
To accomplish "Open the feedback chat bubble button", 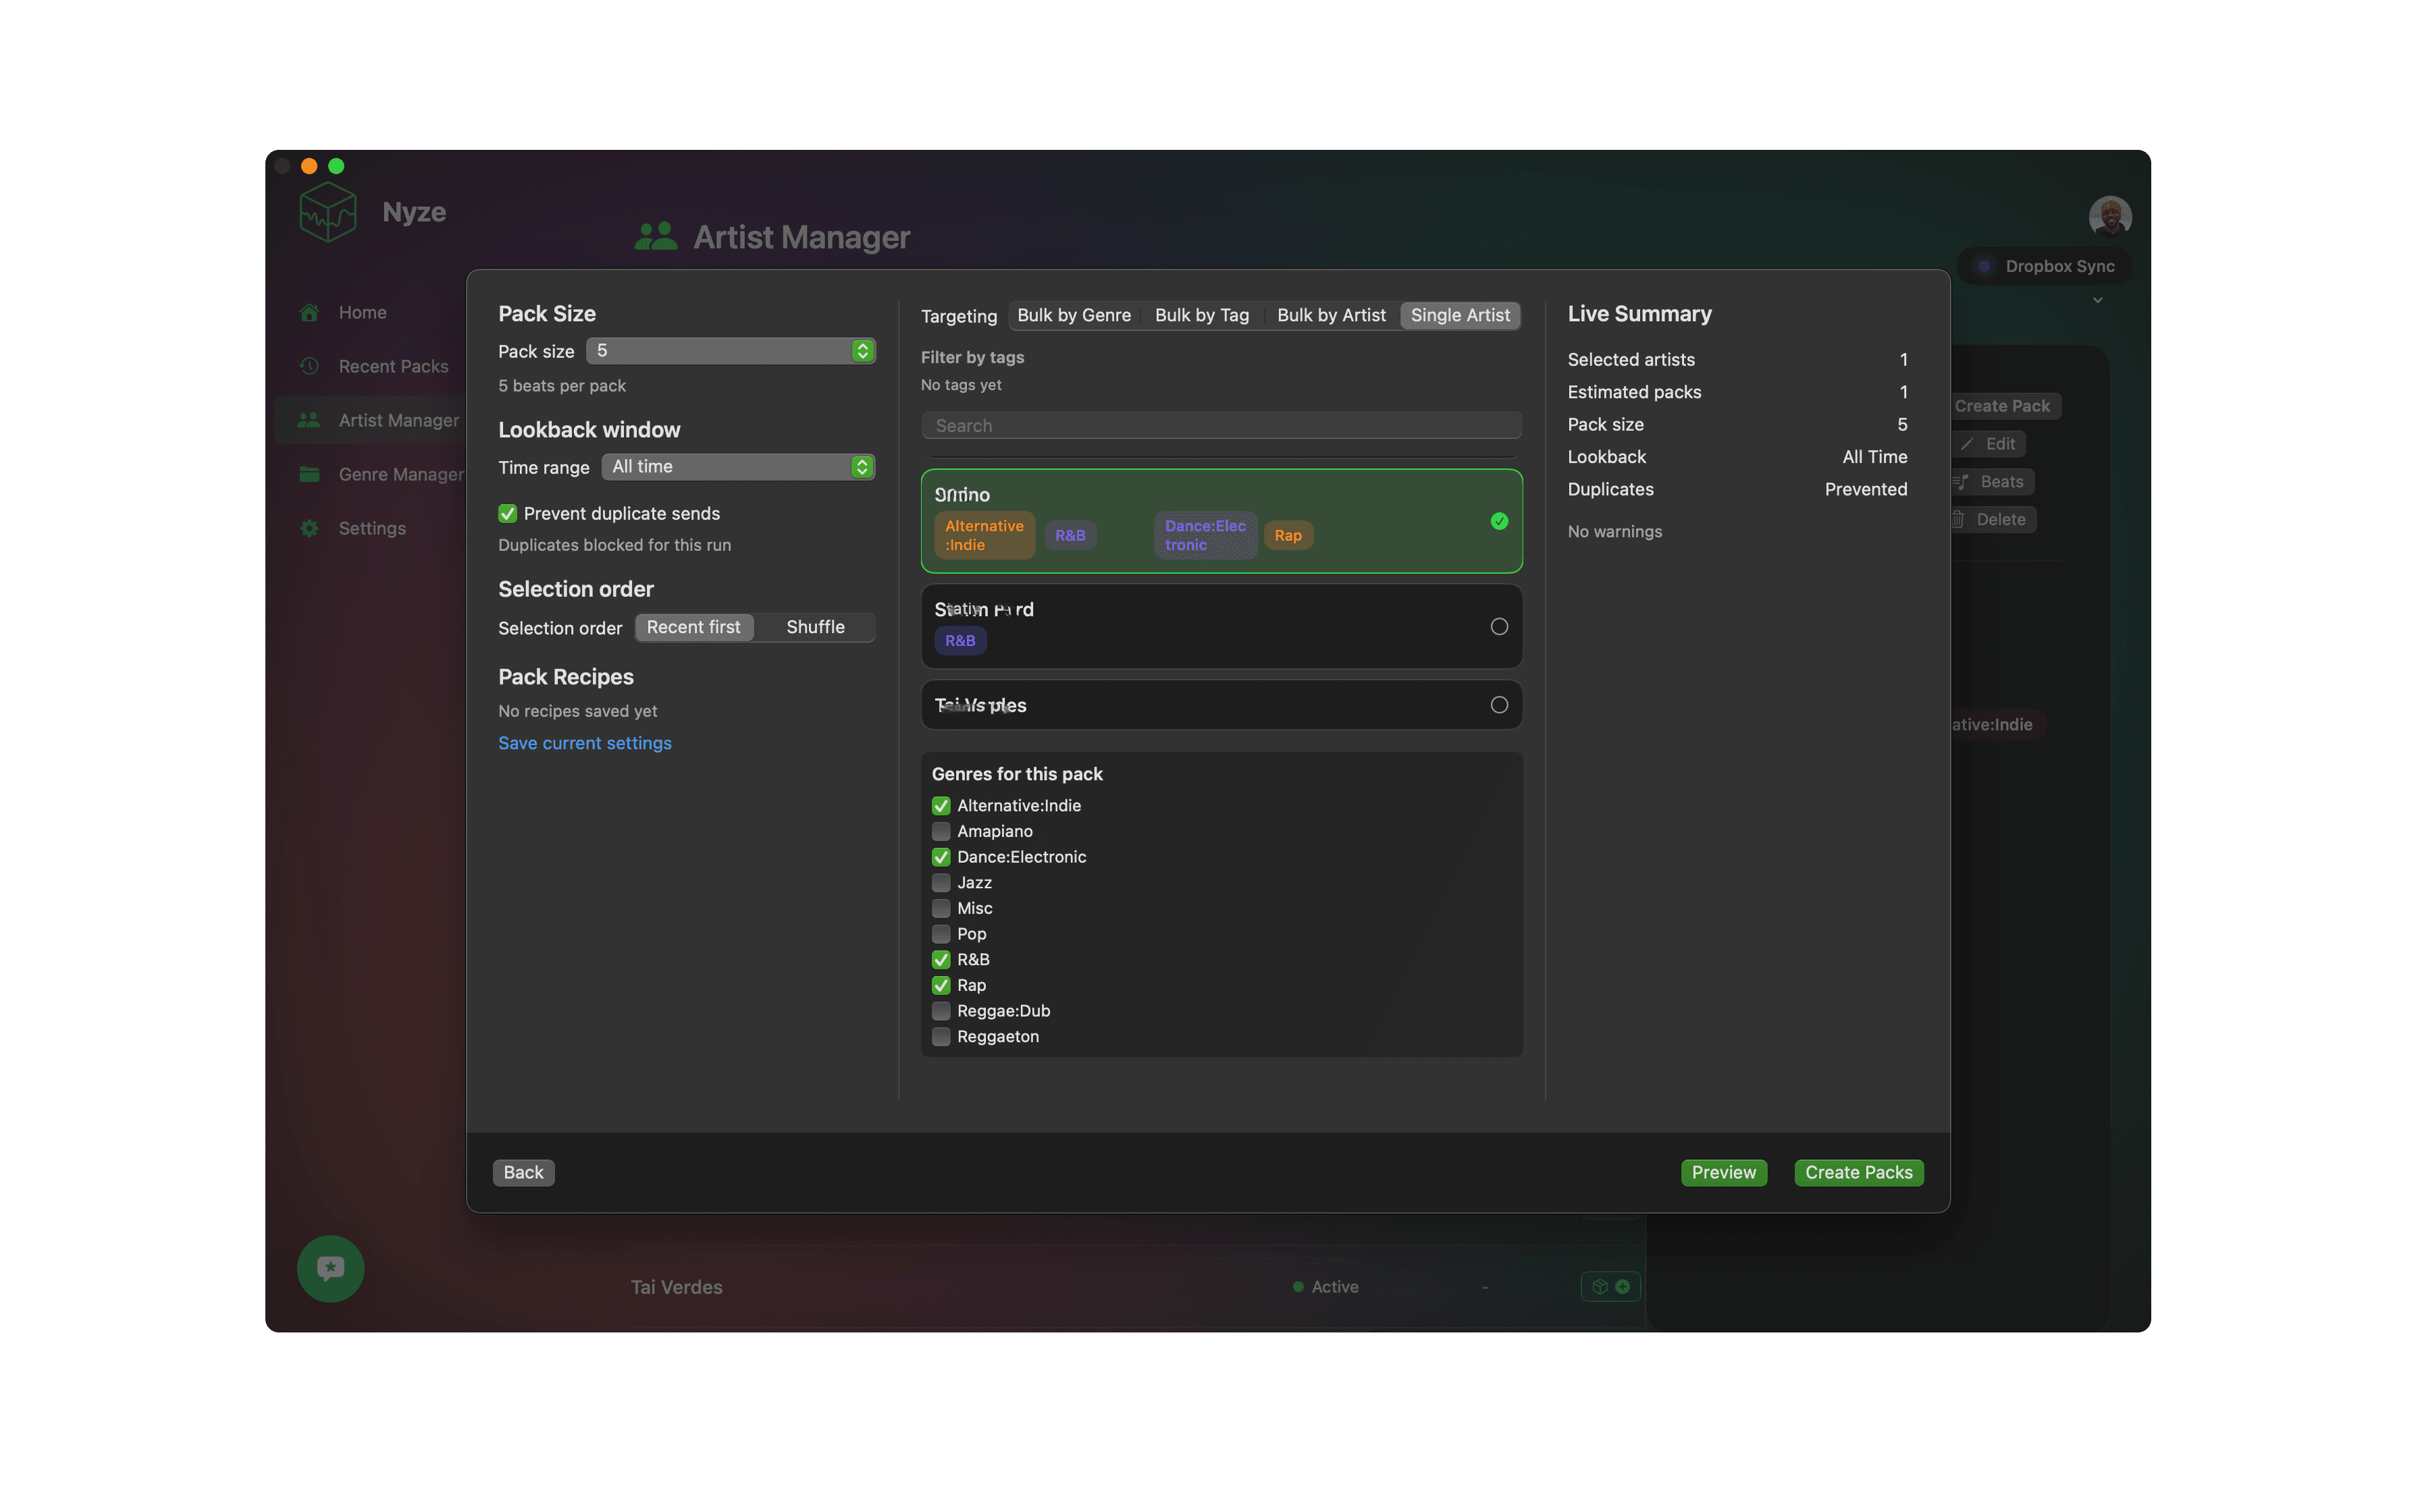I will 330,1268.
